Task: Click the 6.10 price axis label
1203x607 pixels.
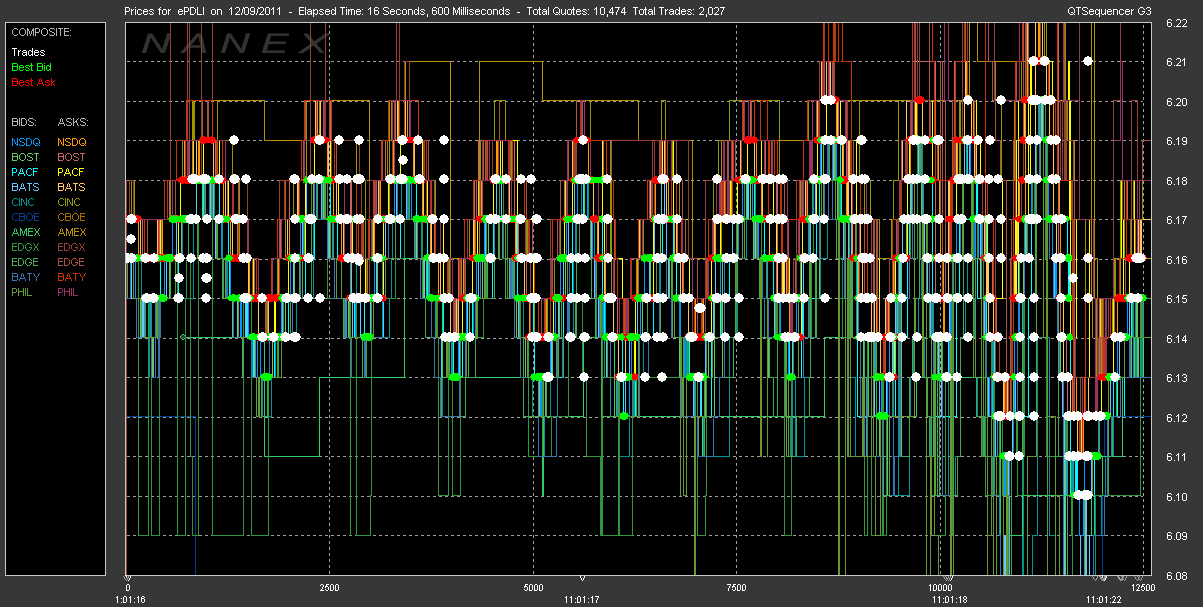Action: (x=1175, y=497)
